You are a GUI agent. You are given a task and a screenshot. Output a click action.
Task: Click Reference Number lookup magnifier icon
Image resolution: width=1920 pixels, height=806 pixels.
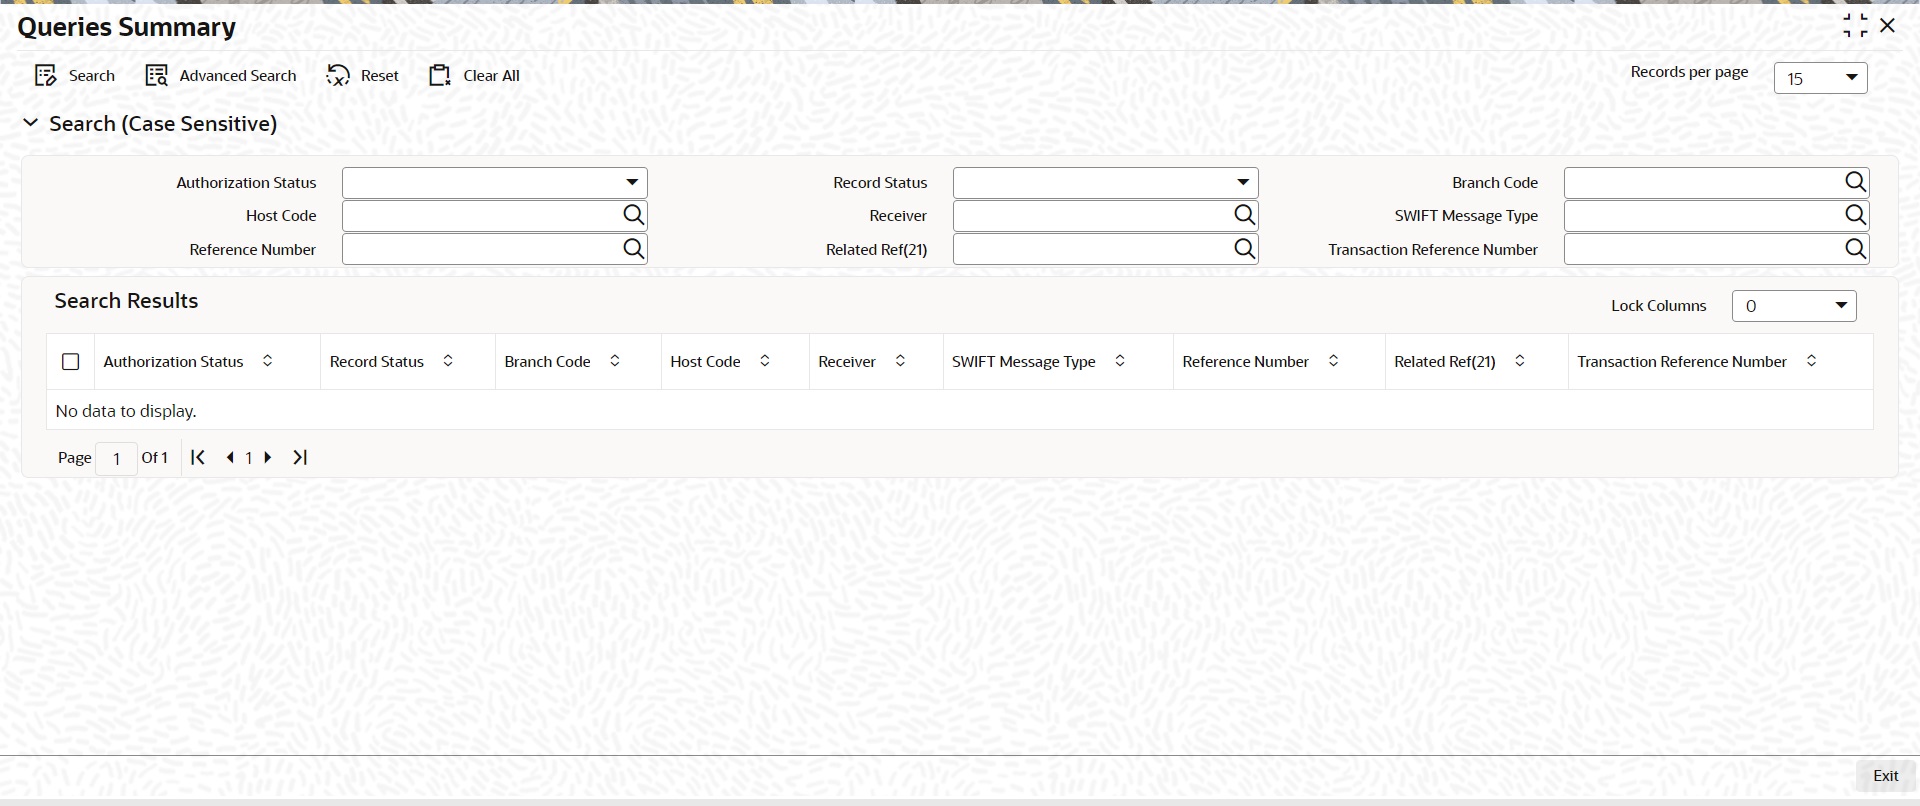click(x=633, y=249)
